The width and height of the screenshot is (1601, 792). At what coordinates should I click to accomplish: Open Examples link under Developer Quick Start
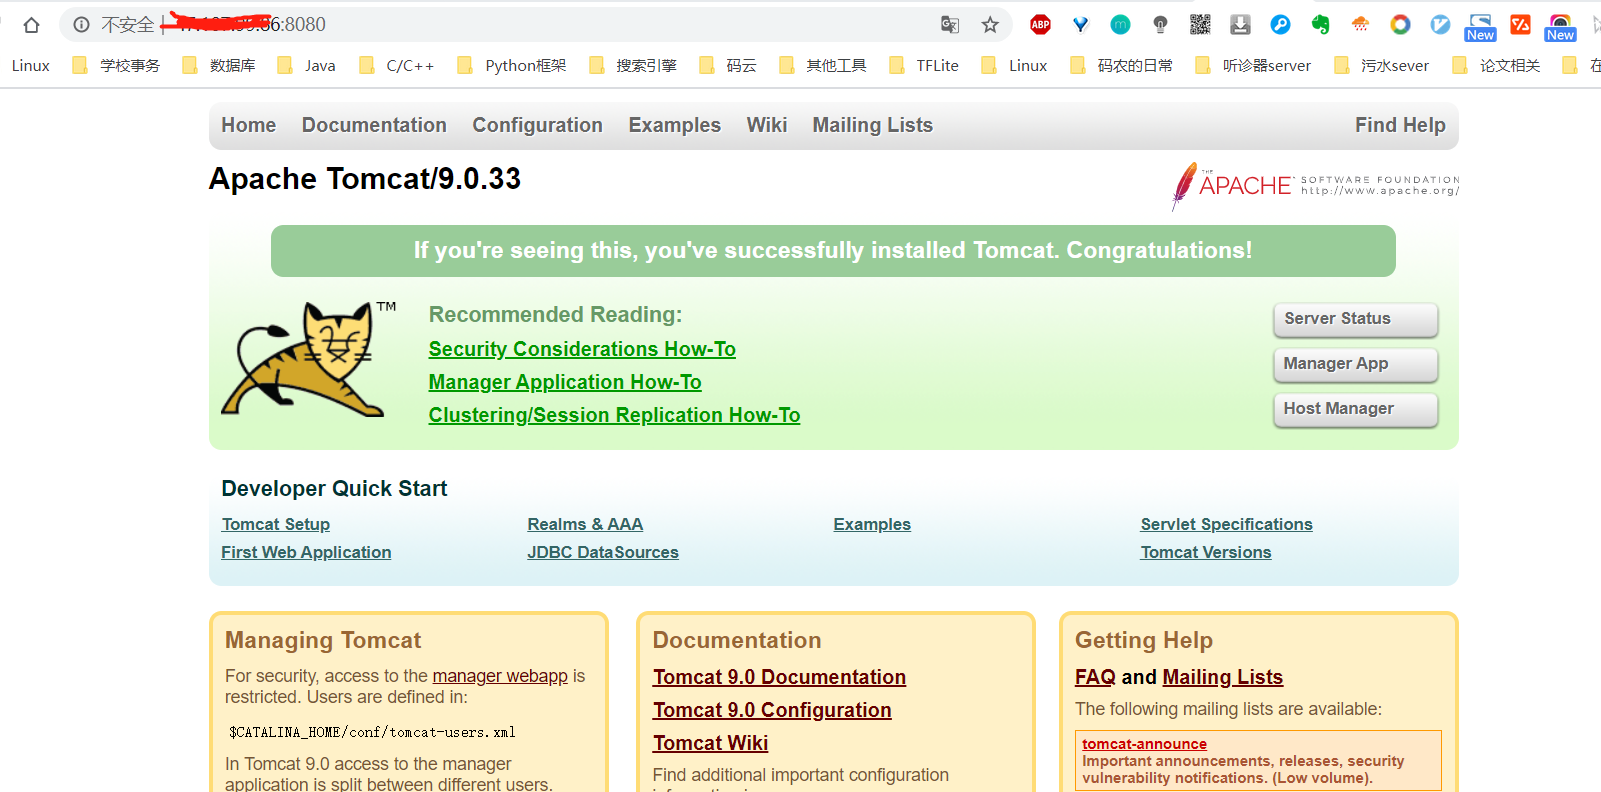[872, 524]
